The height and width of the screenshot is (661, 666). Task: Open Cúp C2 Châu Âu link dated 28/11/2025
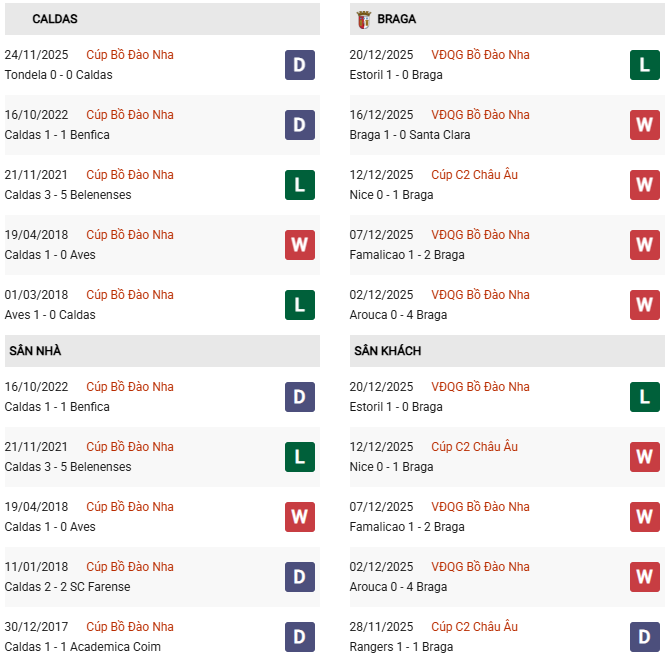click(x=474, y=627)
